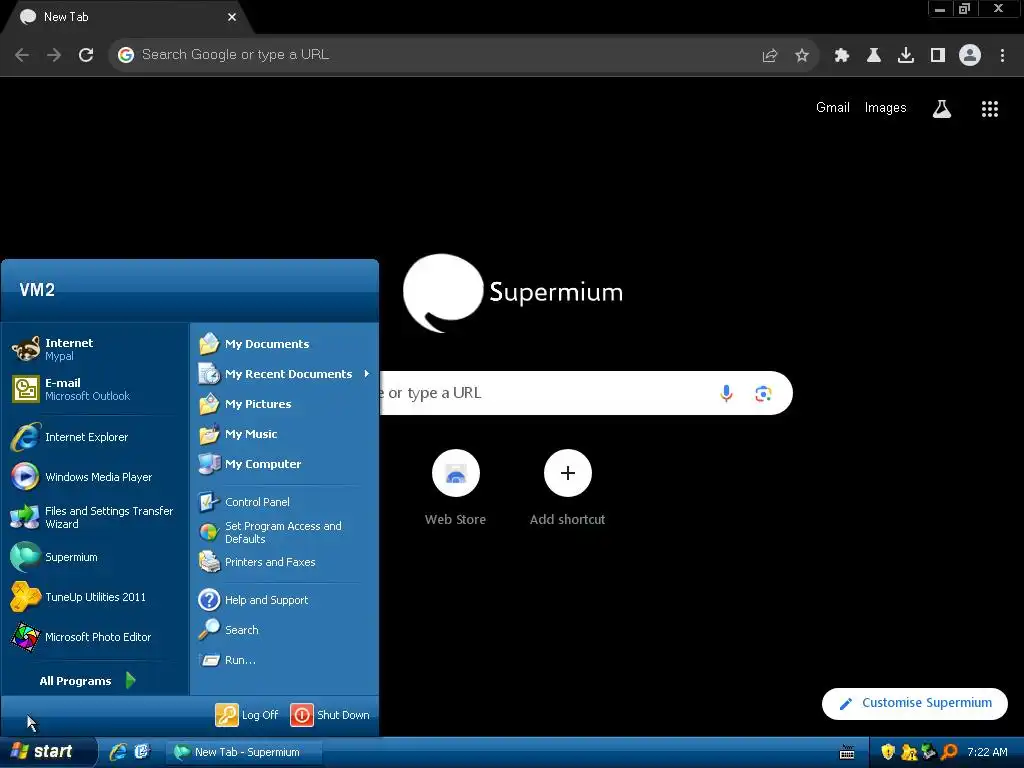The width and height of the screenshot is (1024, 768).
Task: Open Microsoft Photo Editor
Action: (95, 637)
